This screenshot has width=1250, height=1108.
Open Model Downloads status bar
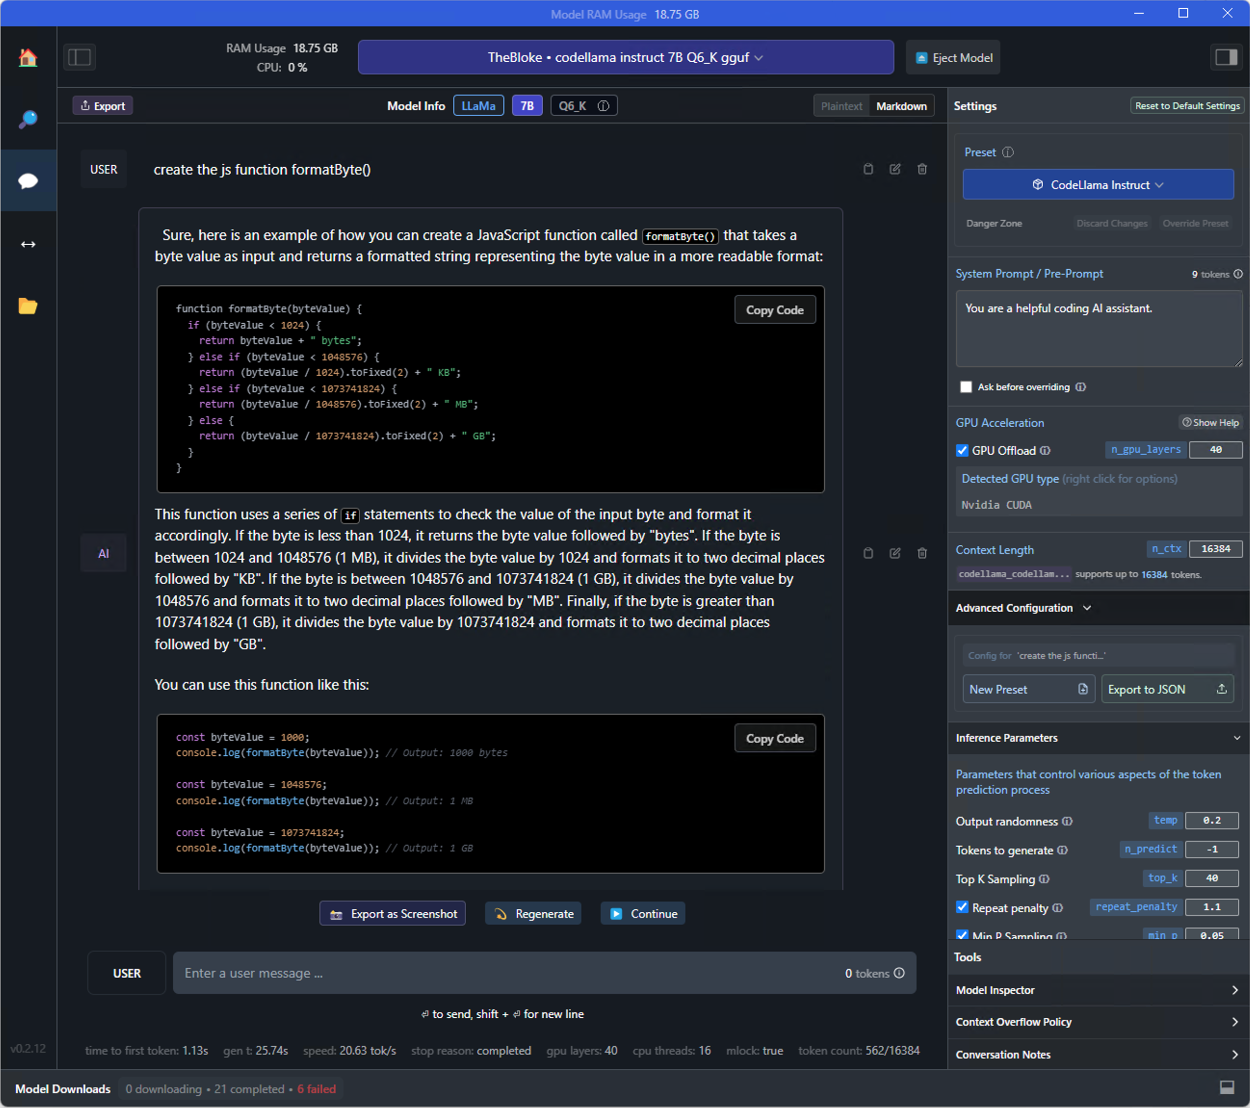pos(63,1089)
